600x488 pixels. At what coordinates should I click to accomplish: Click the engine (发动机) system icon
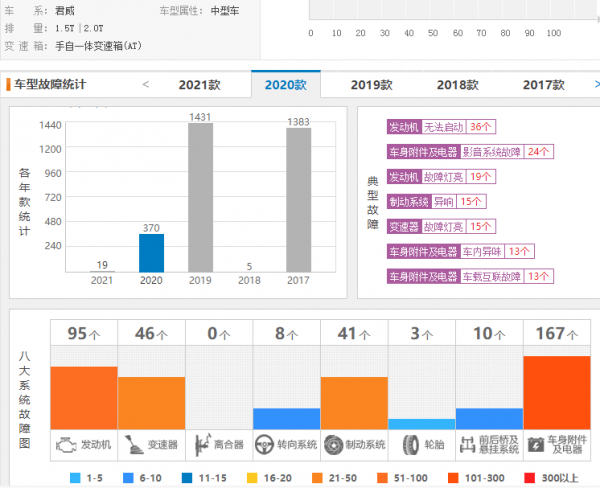(66, 443)
